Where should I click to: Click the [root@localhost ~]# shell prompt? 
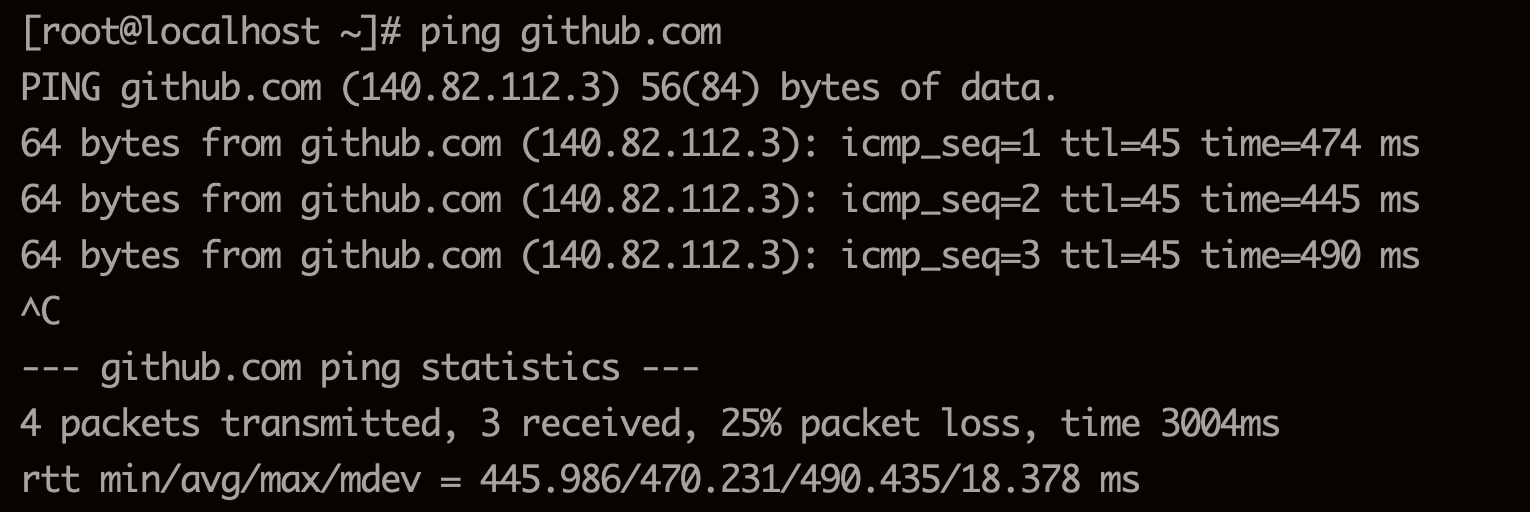pos(210,32)
